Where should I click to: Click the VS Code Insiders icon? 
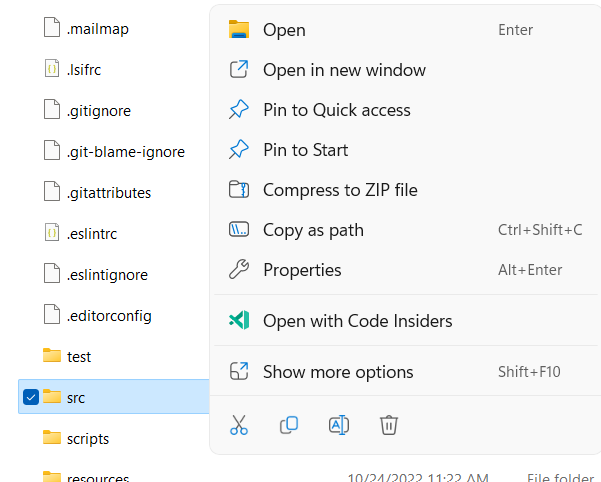[239, 321]
